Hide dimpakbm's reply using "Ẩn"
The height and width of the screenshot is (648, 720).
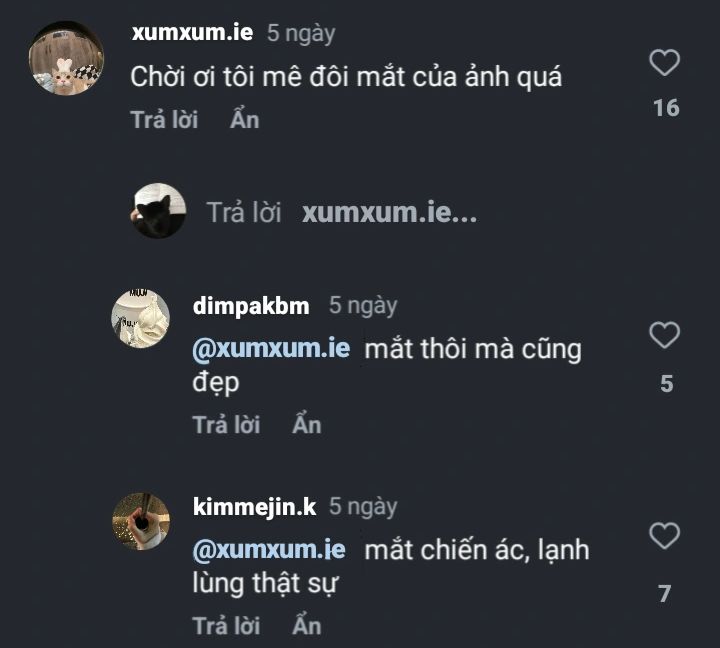[307, 424]
